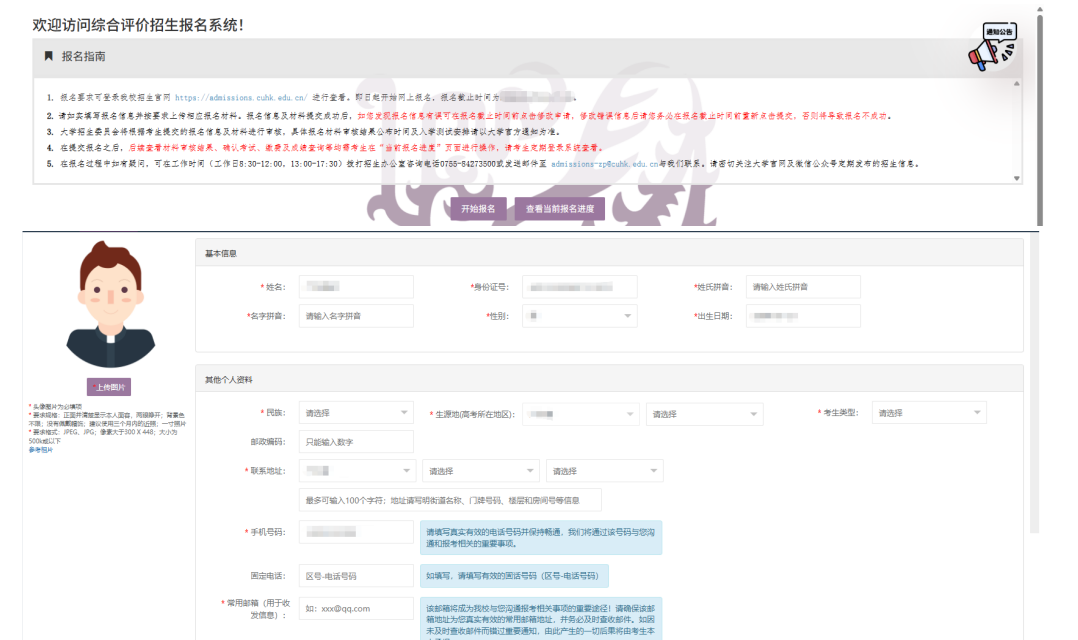Open the 生源地 province dropdown

[579, 414]
